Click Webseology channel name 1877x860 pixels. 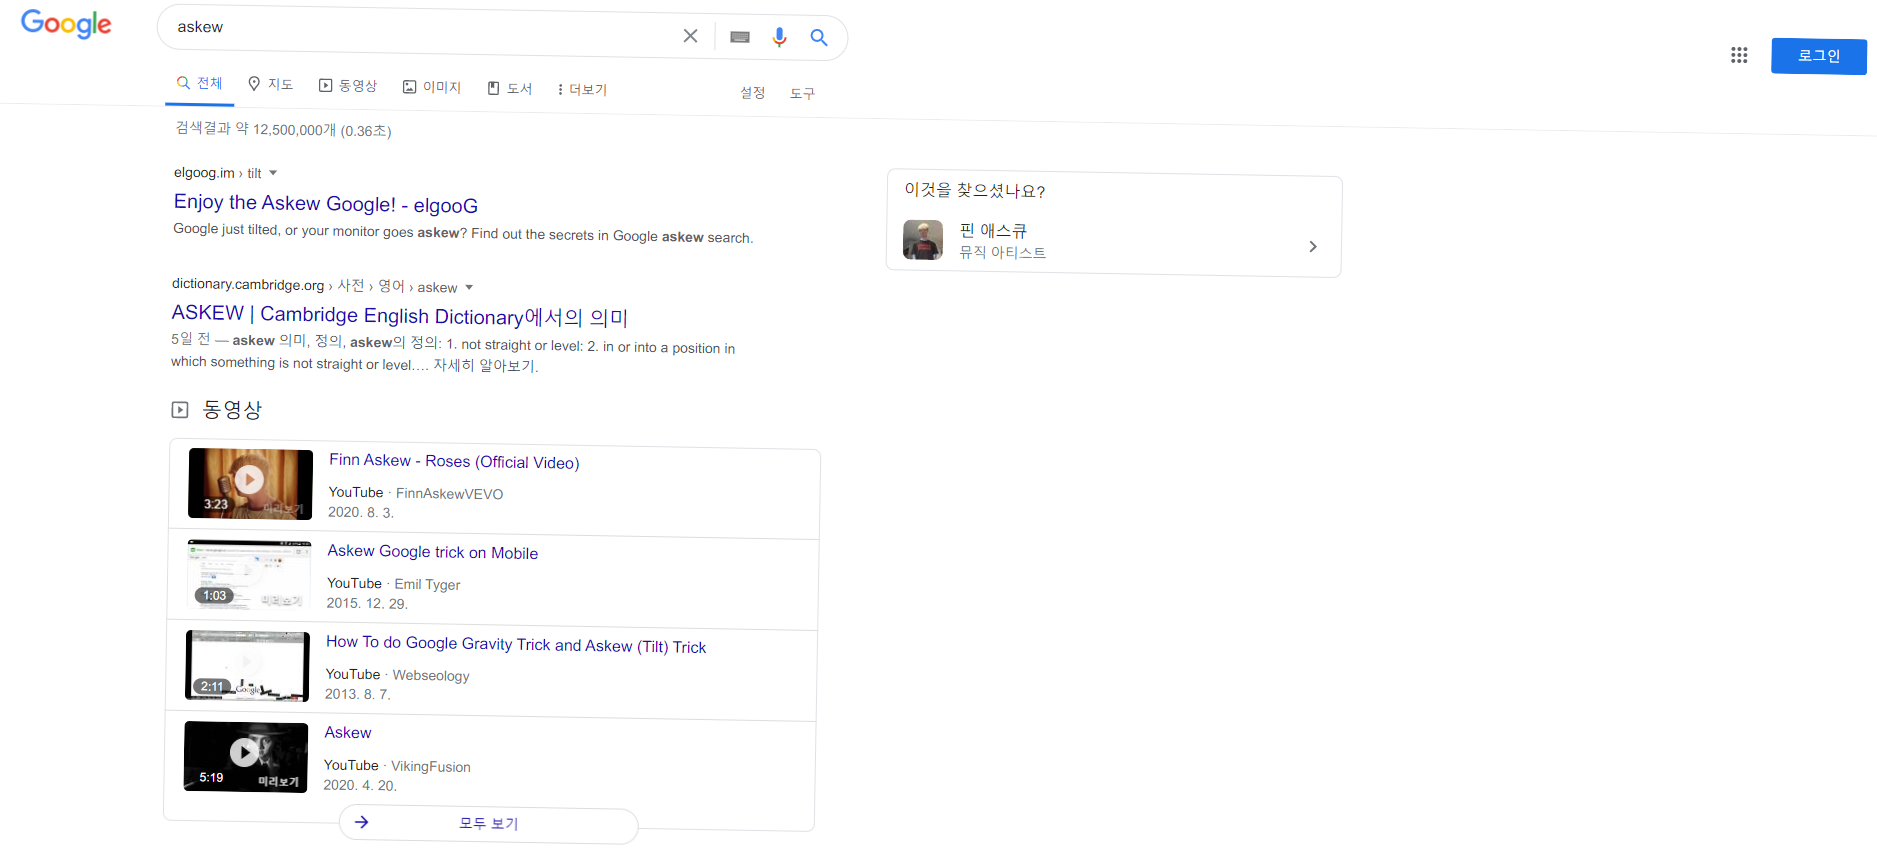click(x=431, y=676)
